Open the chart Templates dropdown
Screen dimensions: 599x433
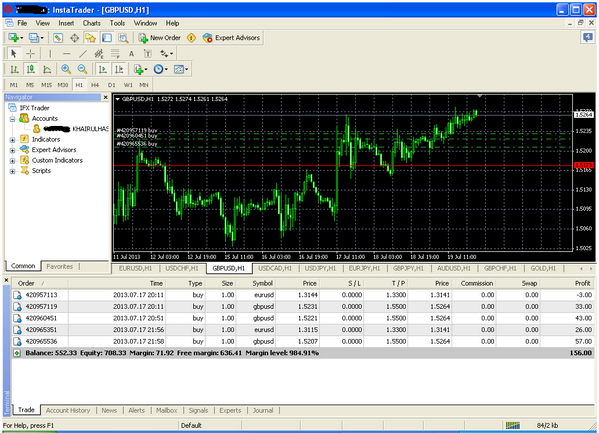(x=181, y=69)
